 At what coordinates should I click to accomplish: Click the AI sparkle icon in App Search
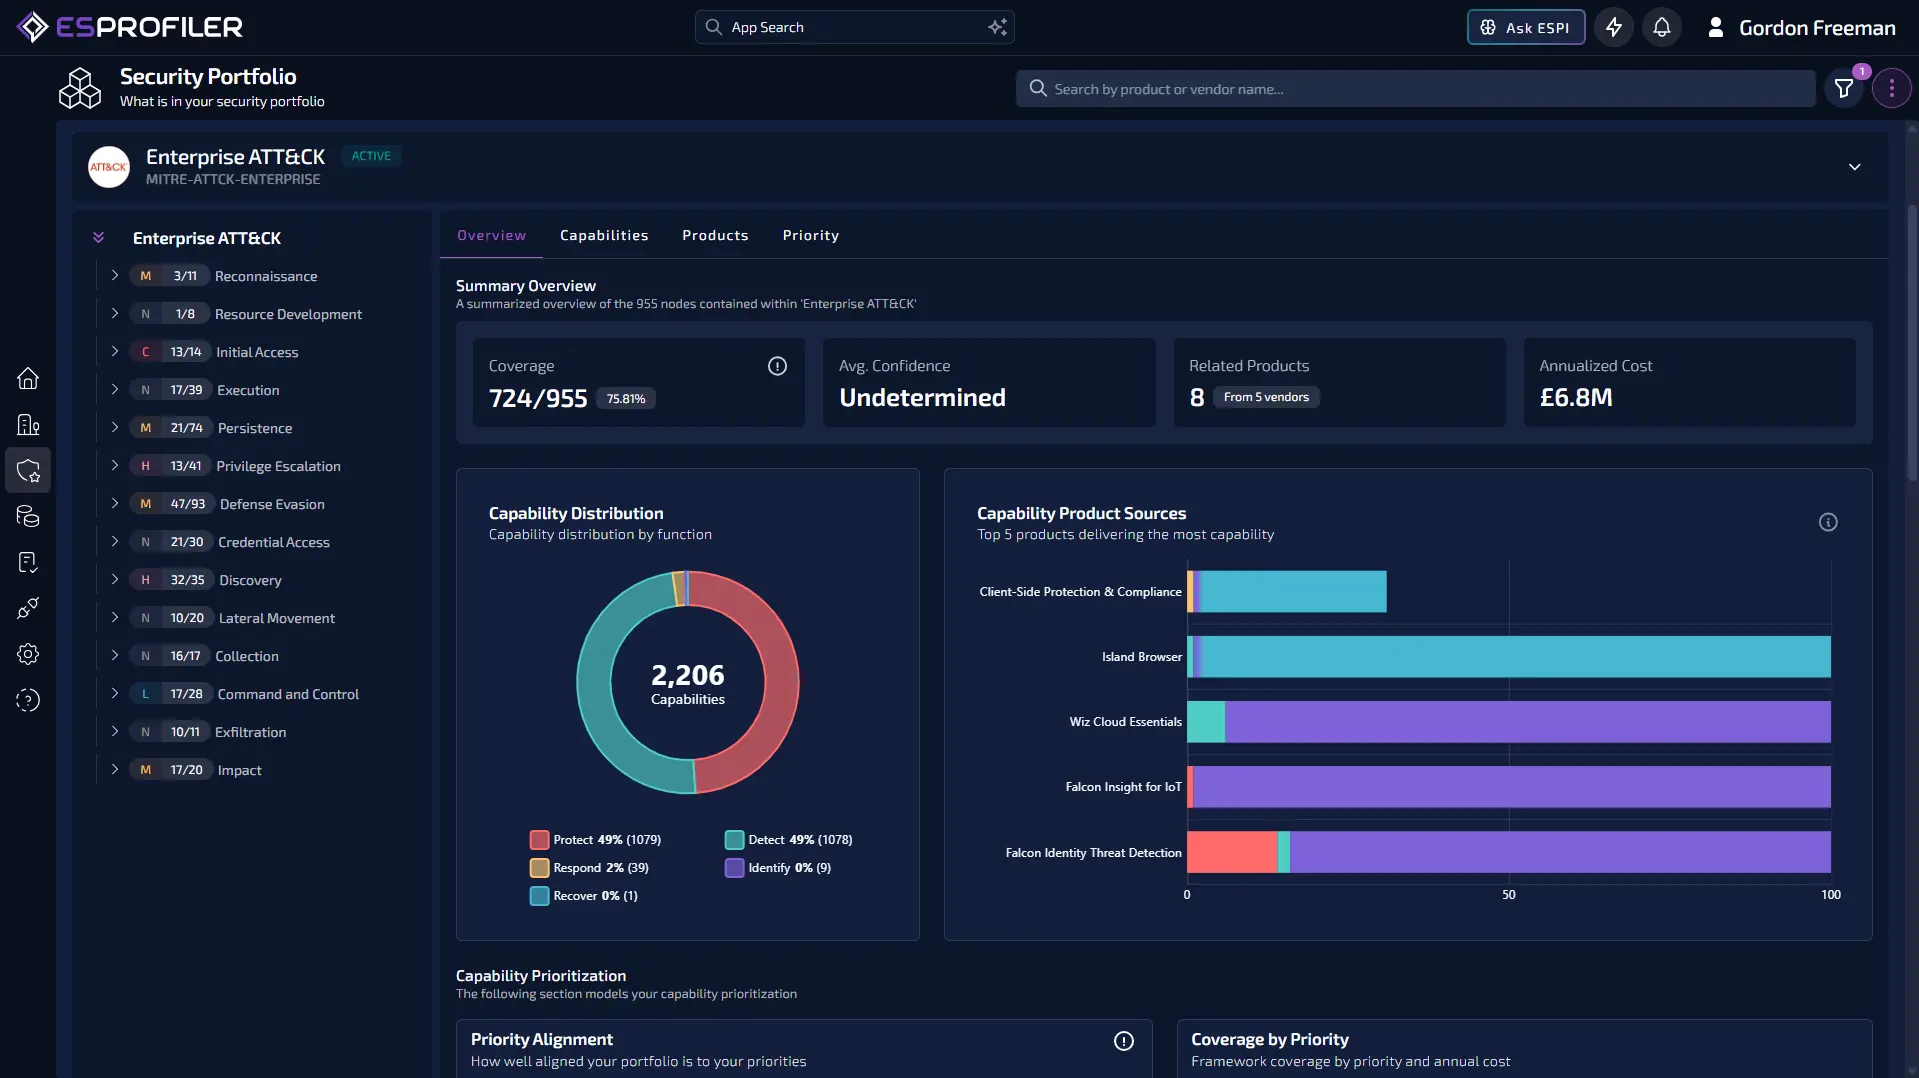coord(997,27)
